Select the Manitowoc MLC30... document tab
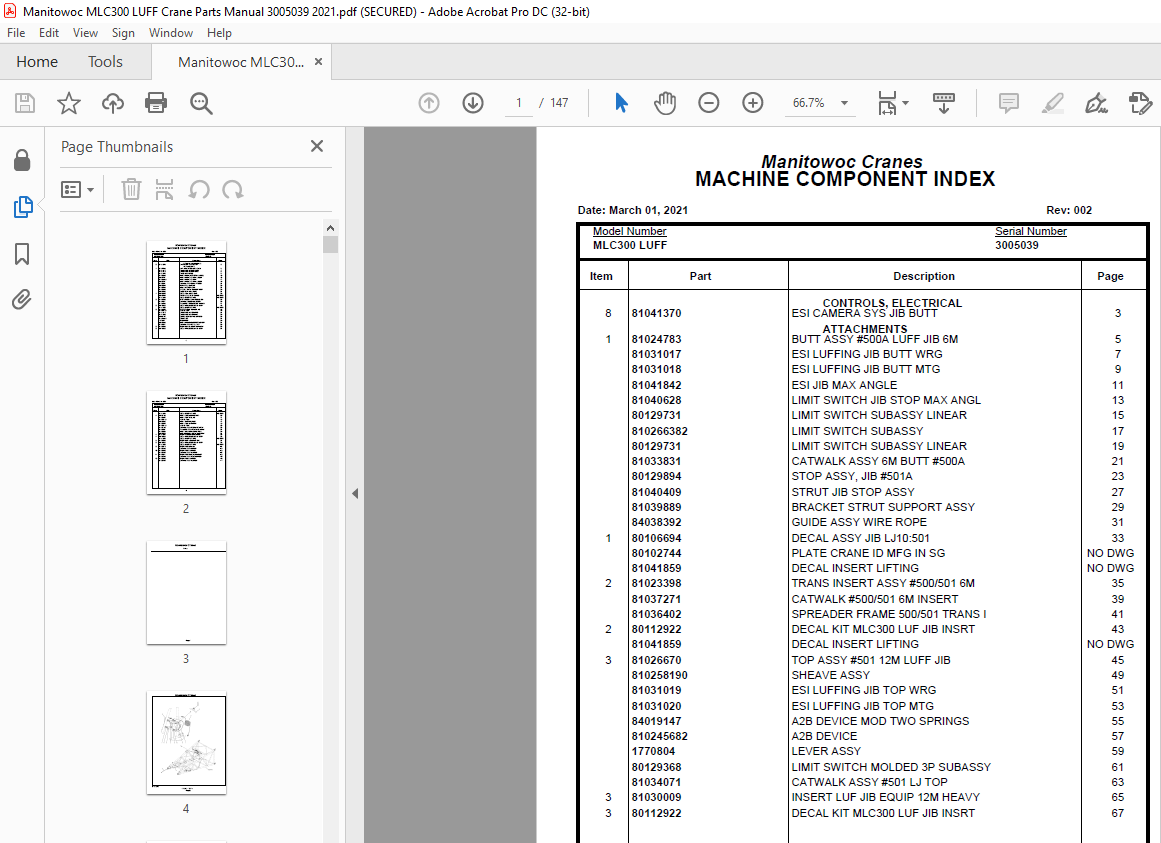 click(241, 62)
